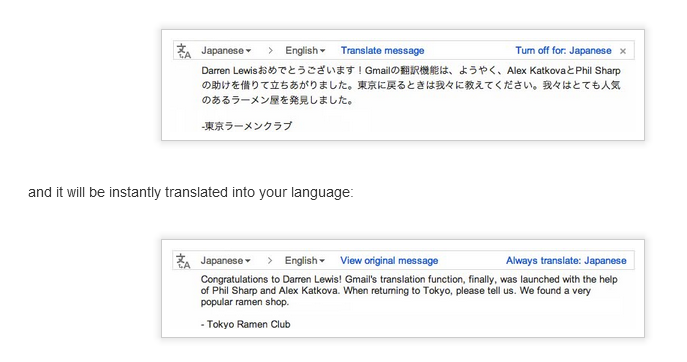Click the arrow between languages in the lower bar
Viewport: 687px width, 362px height.
click(269, 261)
